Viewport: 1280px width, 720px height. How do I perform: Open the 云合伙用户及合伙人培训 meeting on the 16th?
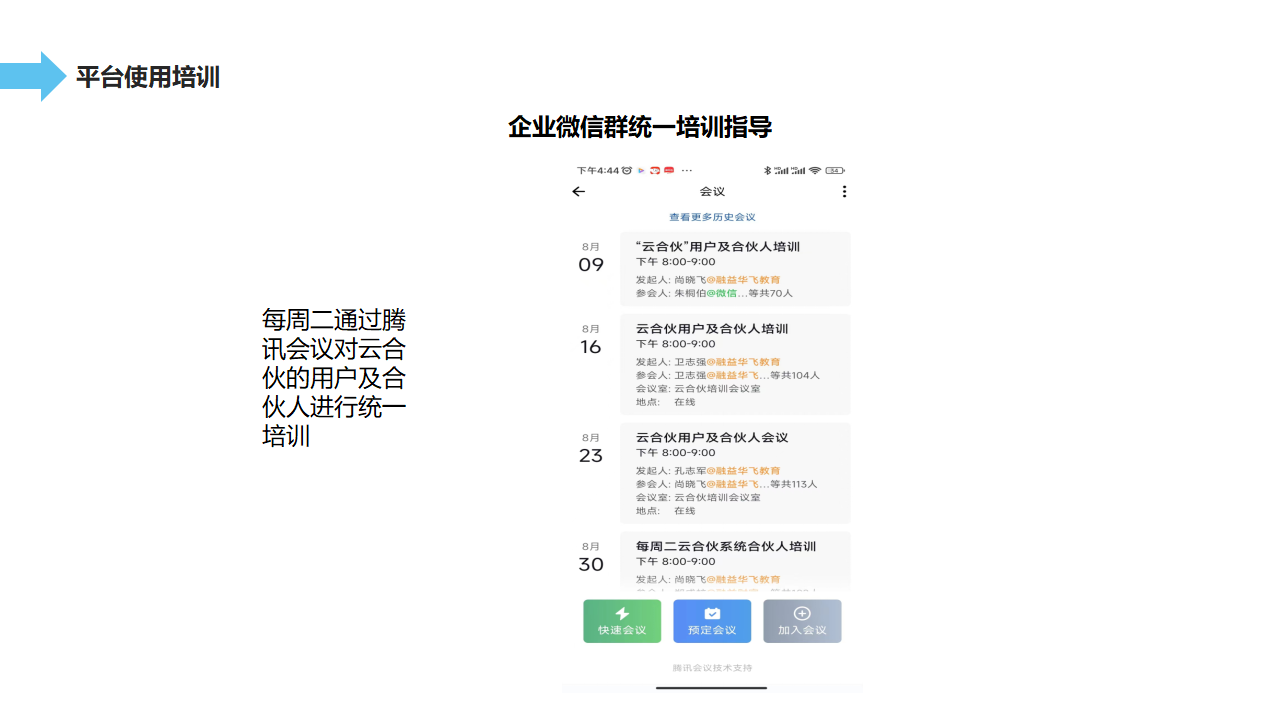[x=735, y=364]
